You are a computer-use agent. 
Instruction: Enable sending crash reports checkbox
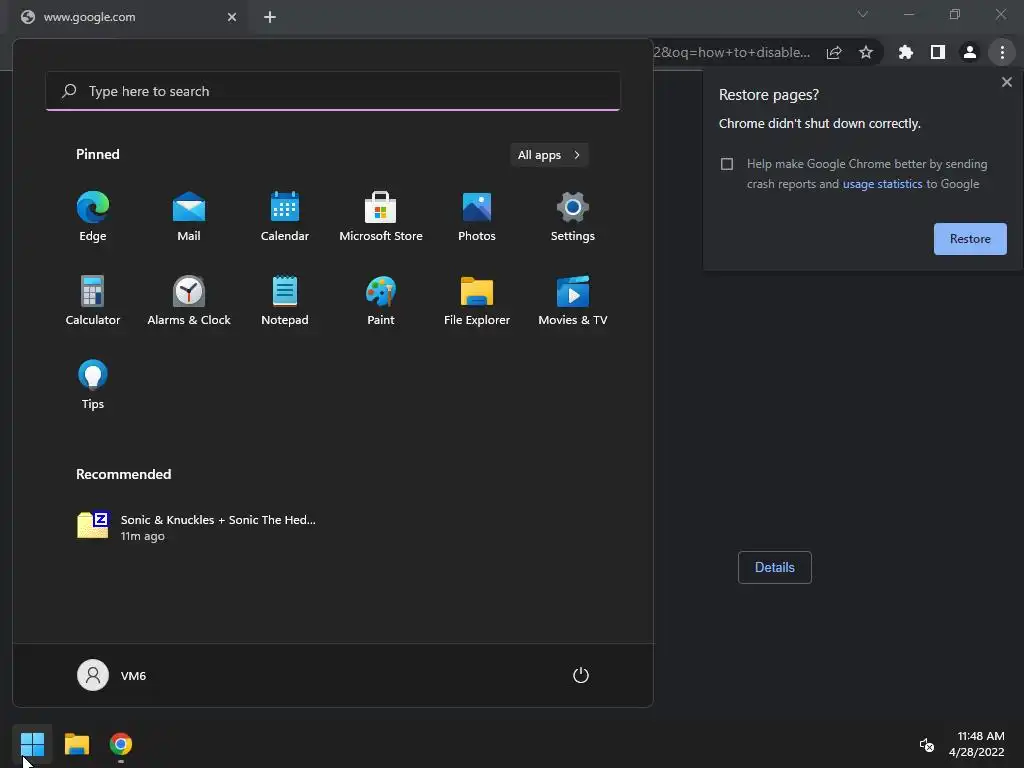tap(727, 164)
